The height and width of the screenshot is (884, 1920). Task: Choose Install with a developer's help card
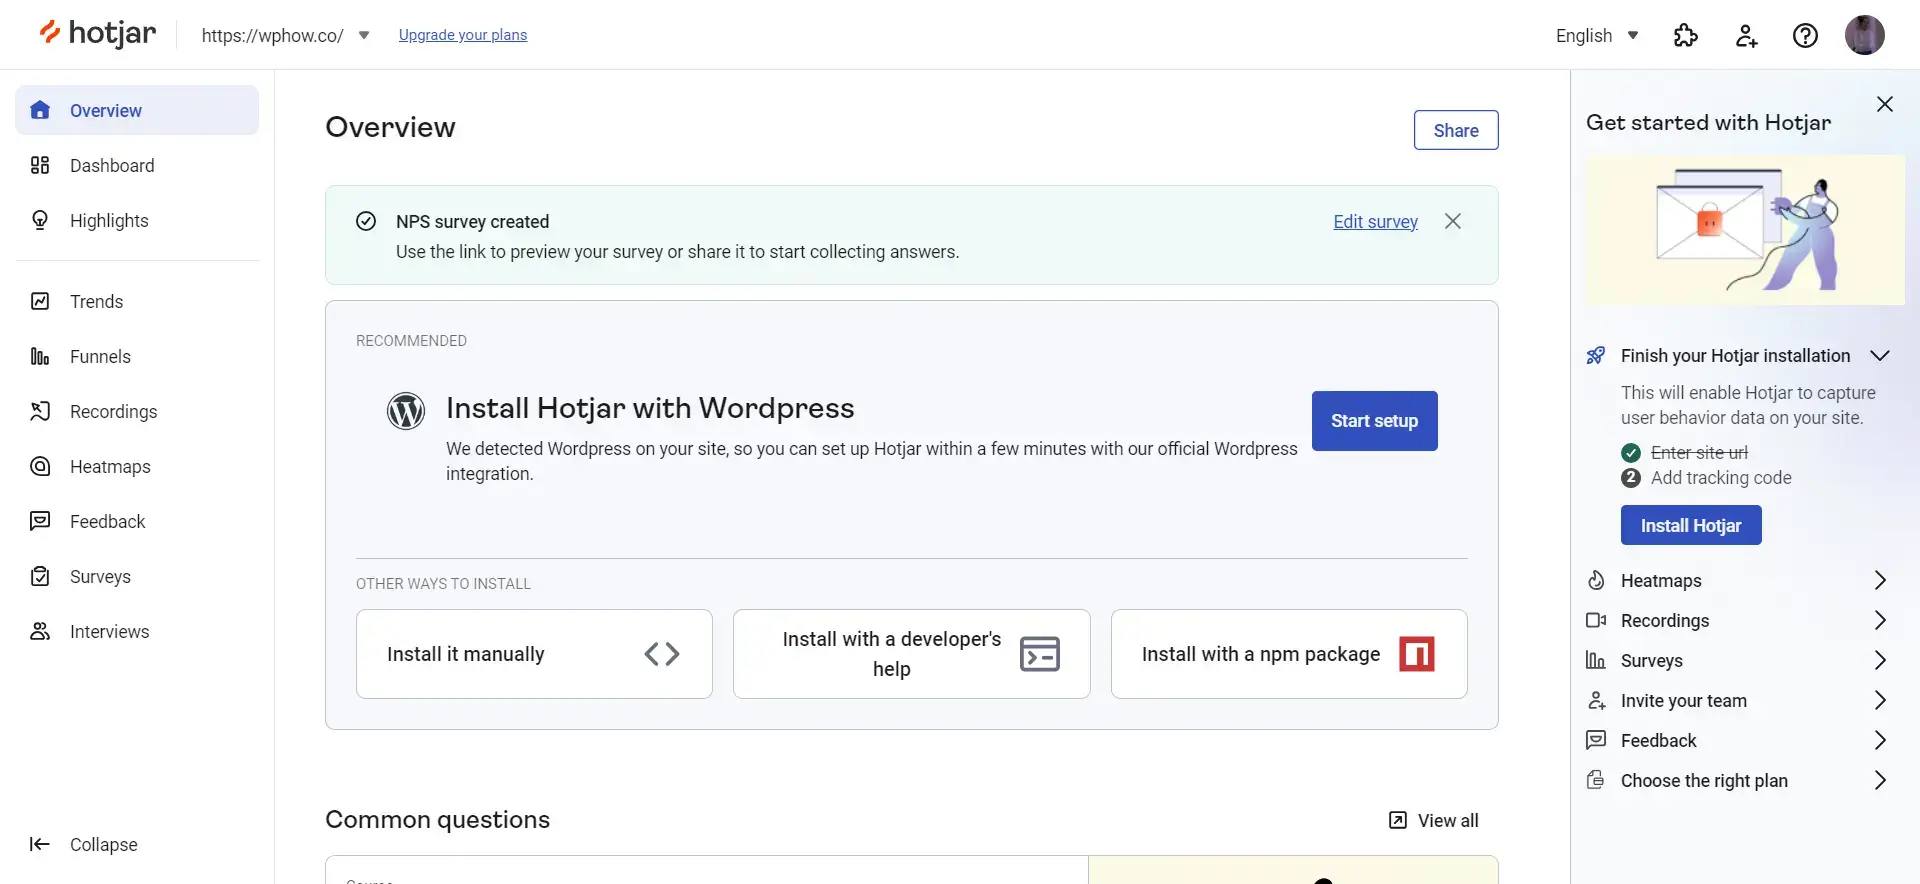tap(911, 654)
